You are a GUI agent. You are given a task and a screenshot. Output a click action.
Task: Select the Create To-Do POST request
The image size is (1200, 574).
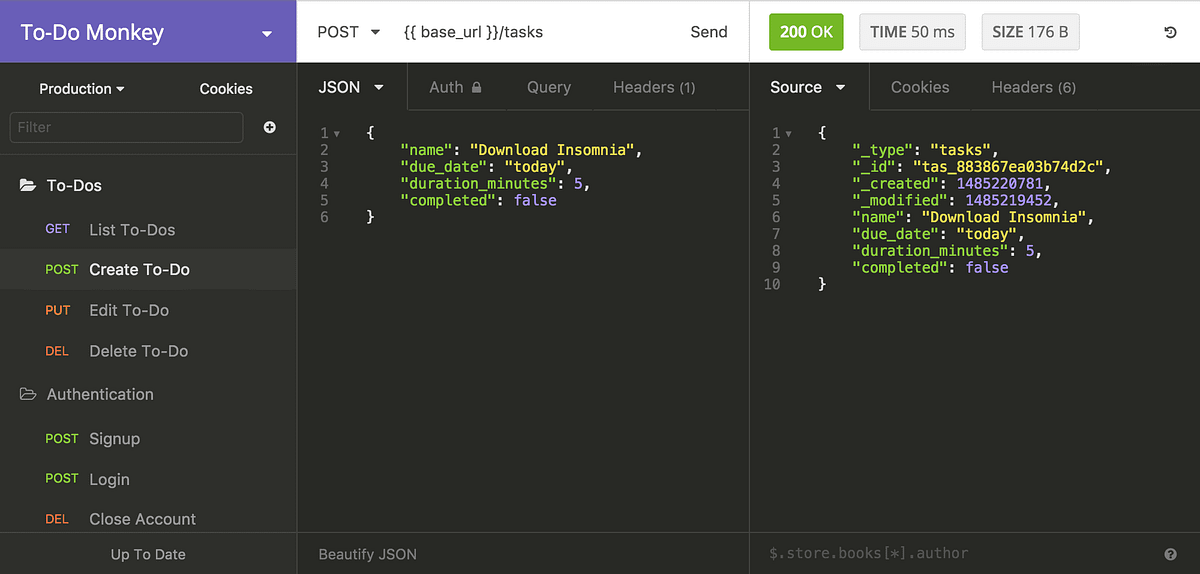pos(148,269)
